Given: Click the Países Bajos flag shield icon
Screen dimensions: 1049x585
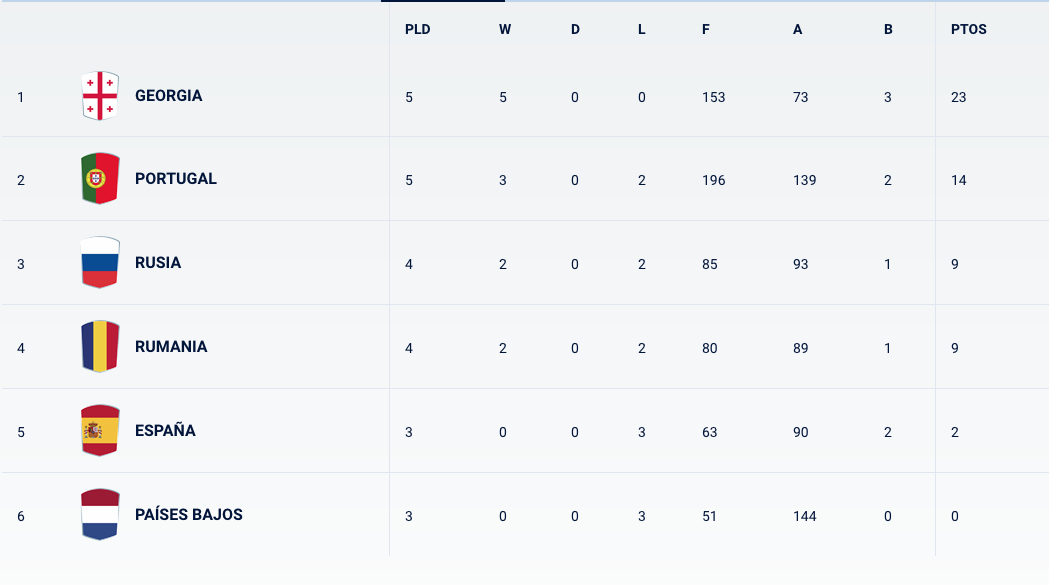Looking at the screenshot, I should point(100,515).
